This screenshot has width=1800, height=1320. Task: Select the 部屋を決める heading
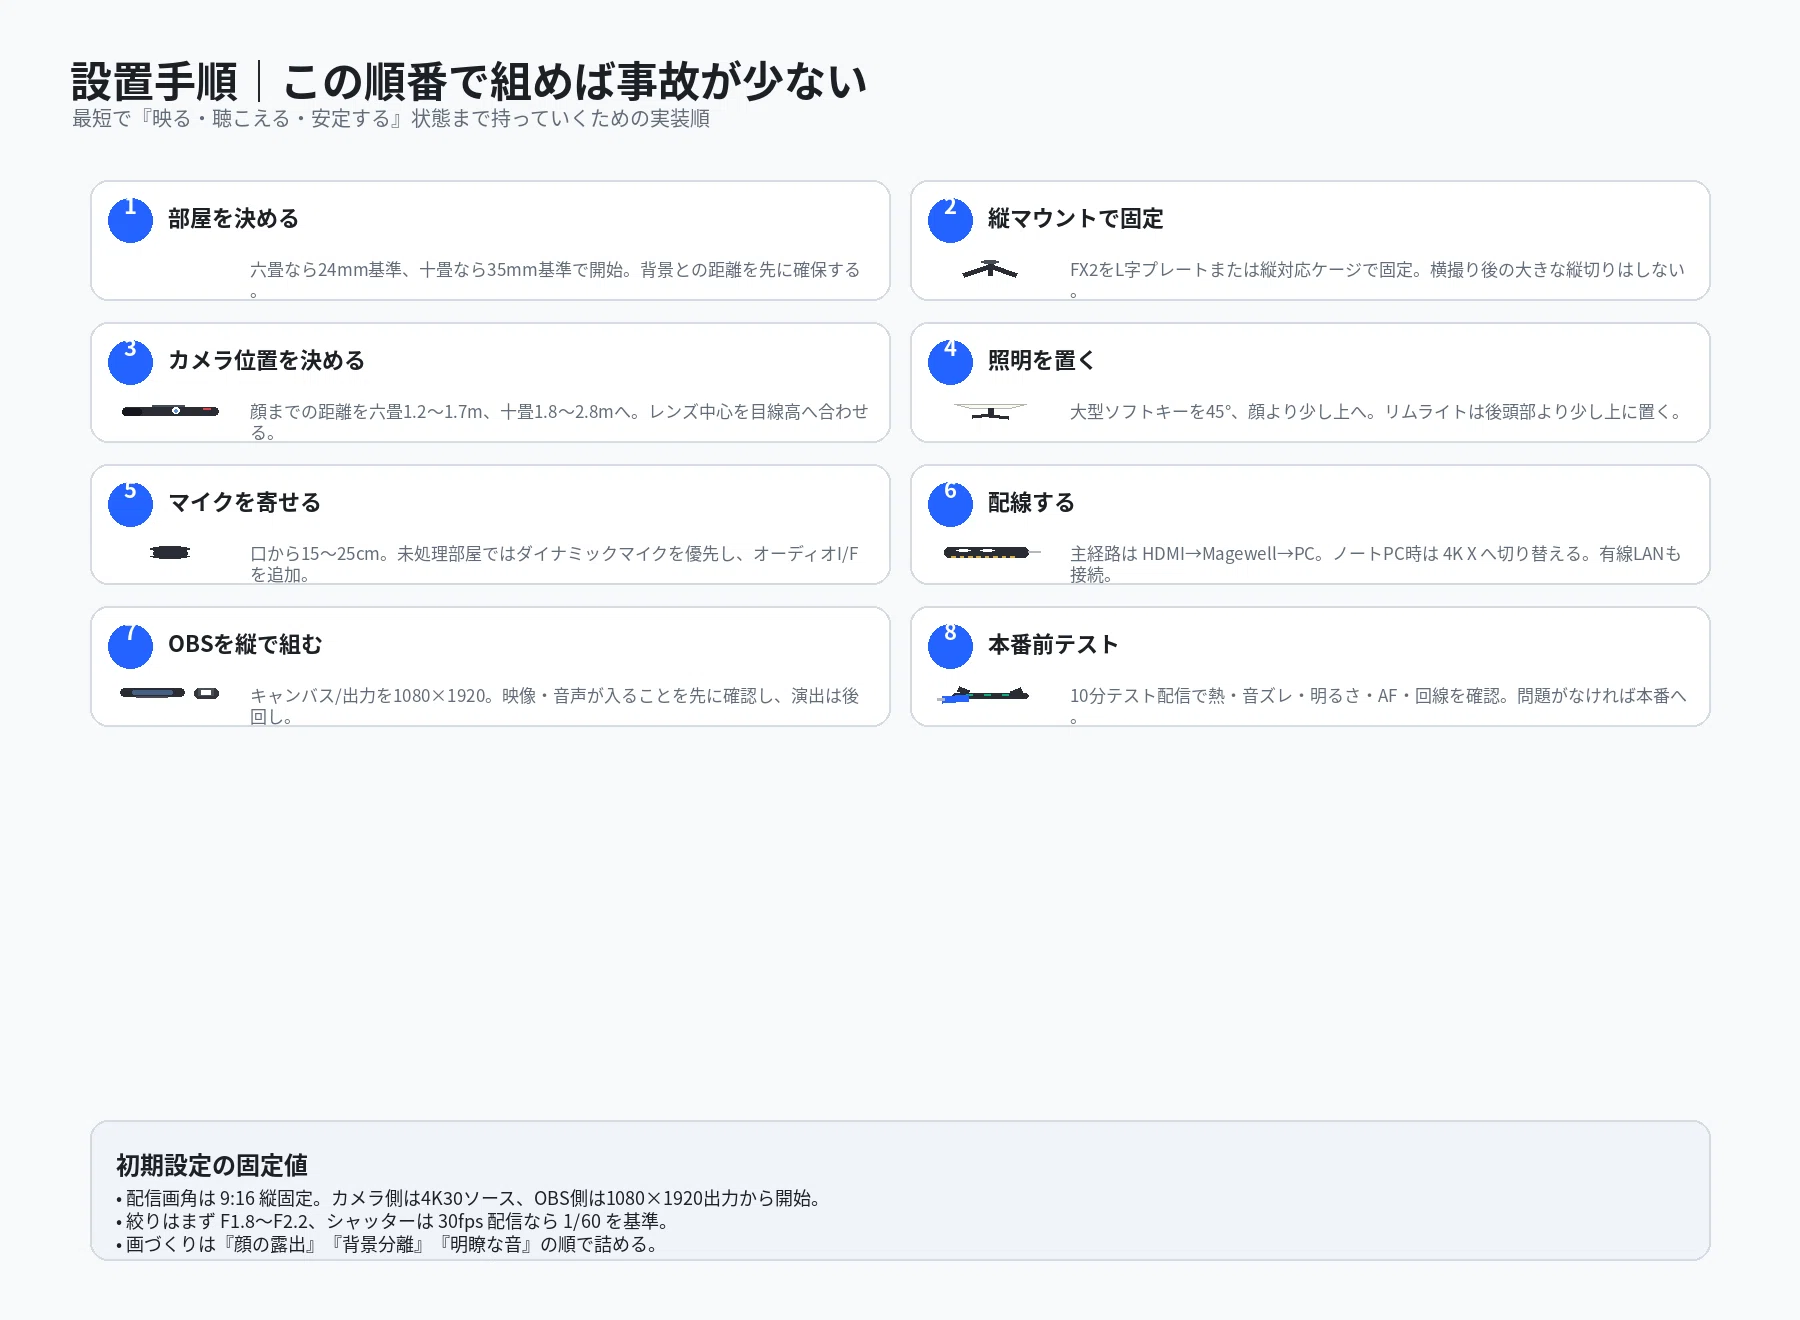[234, 219]
